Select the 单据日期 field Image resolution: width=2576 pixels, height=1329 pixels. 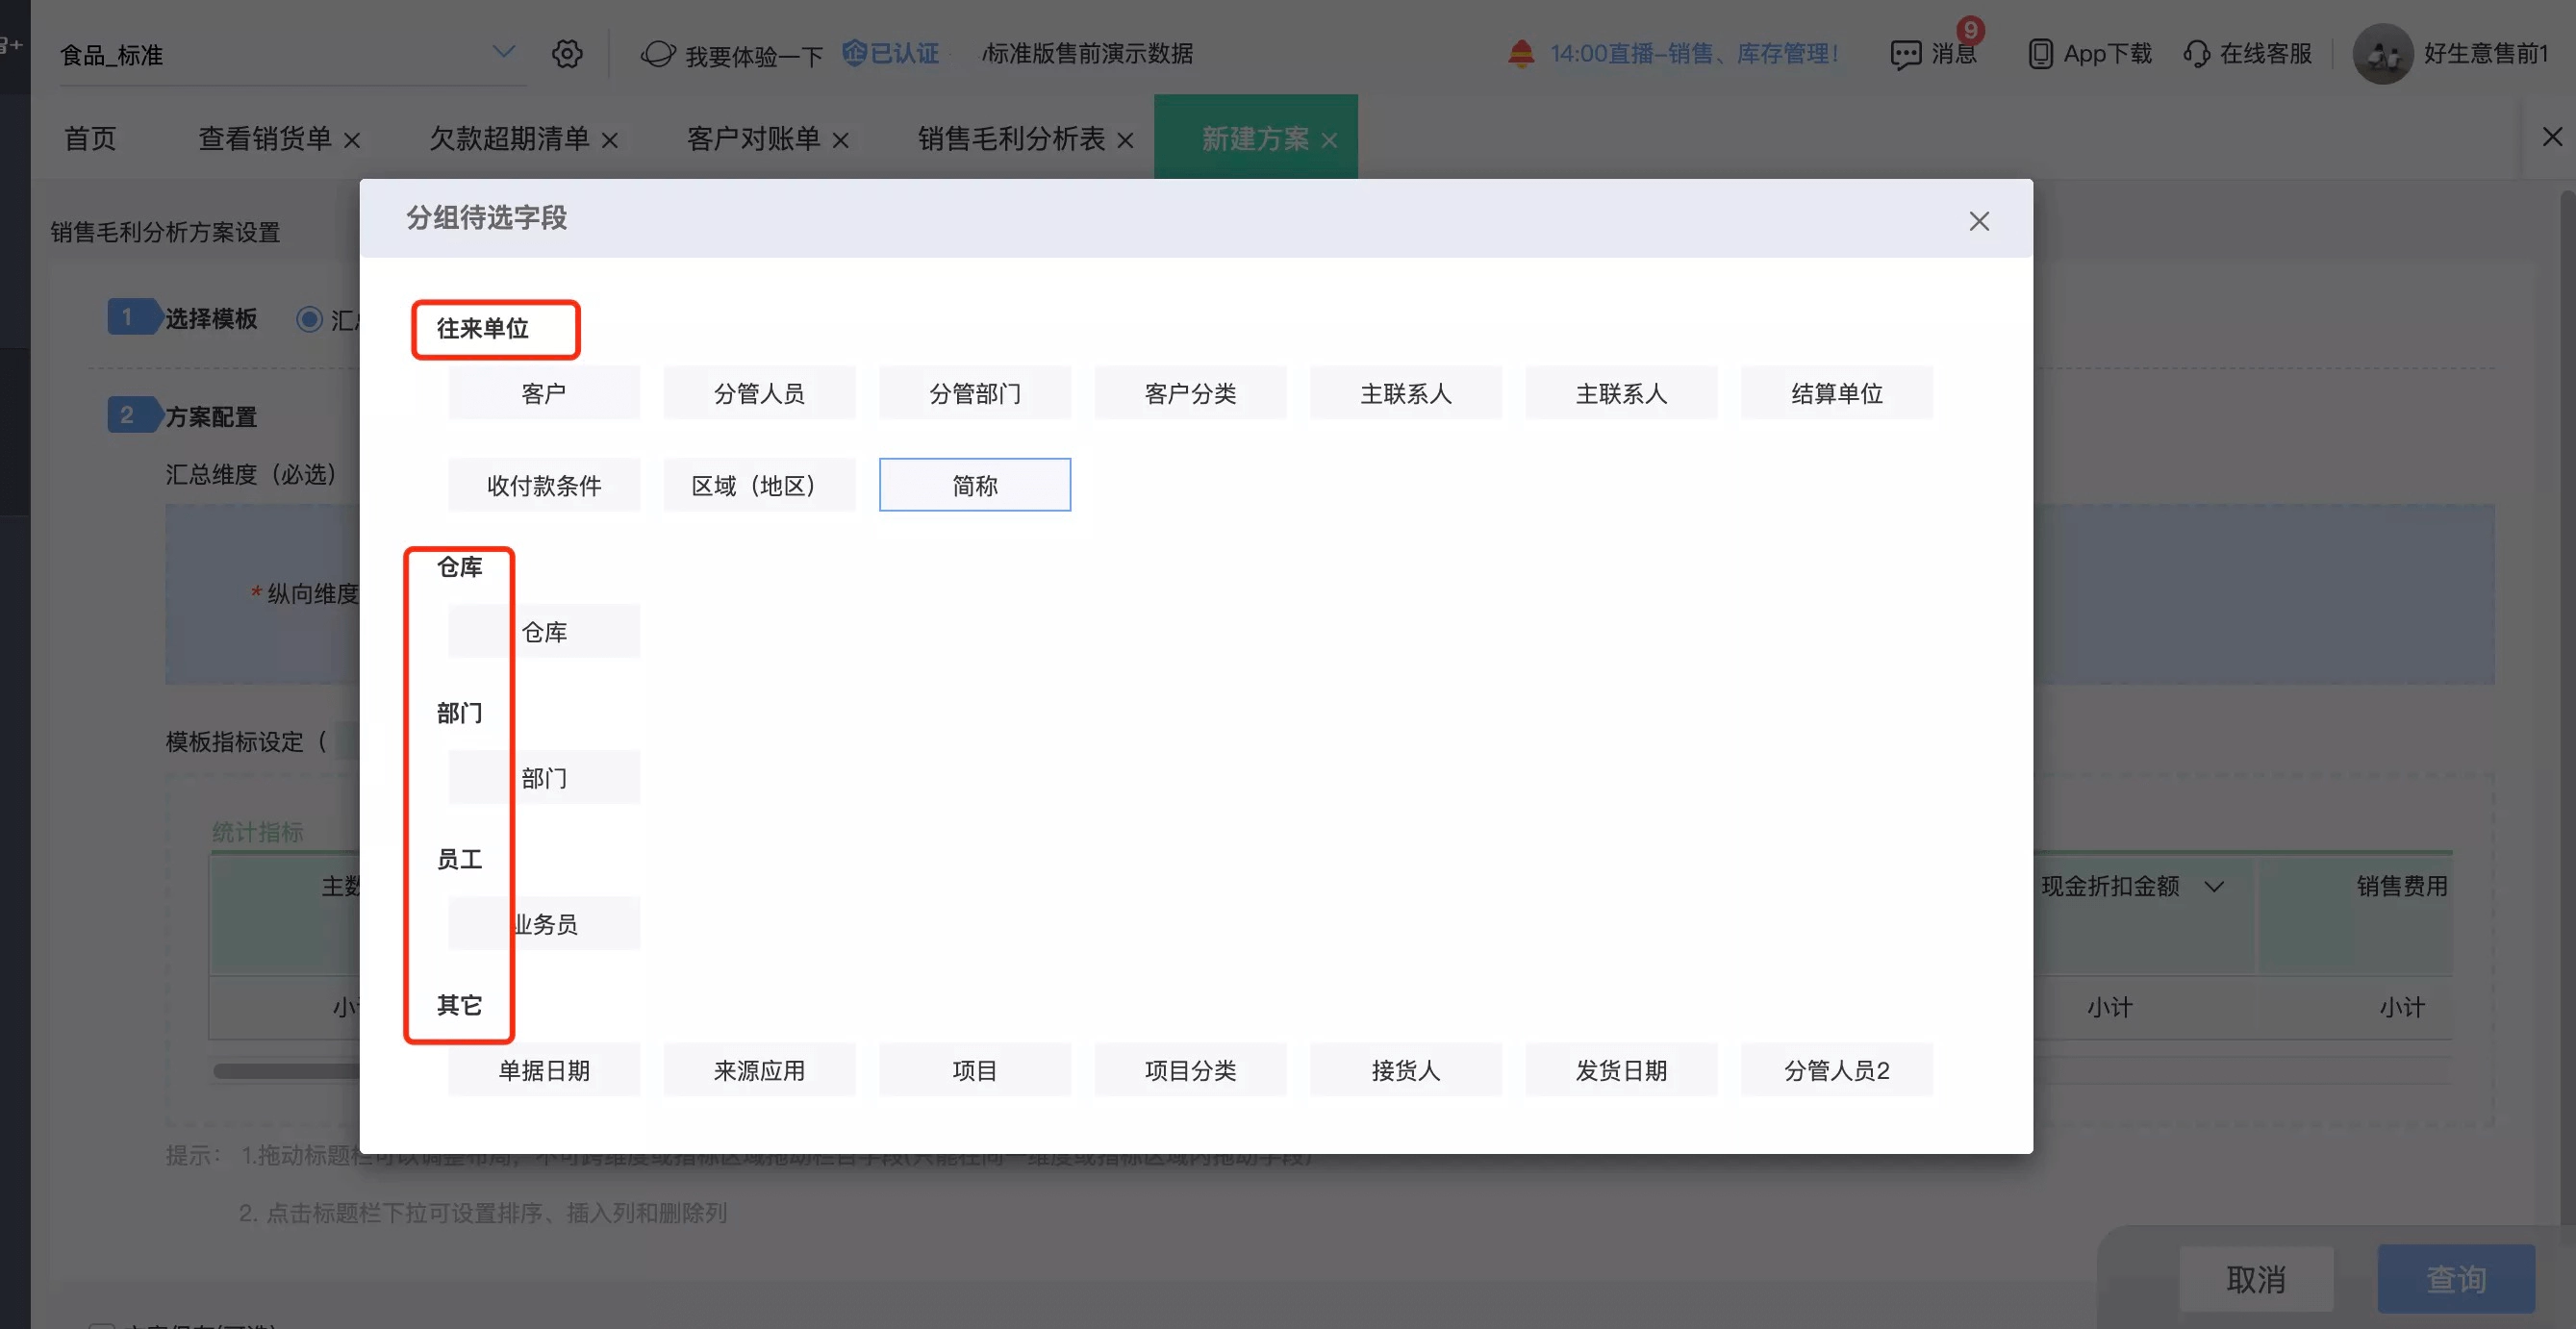(x=544, y=1070)
